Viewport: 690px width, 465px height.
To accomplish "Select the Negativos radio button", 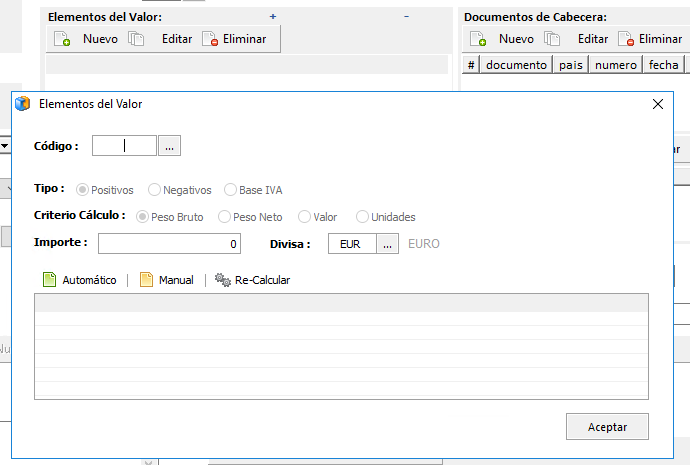I will point(155,190).
